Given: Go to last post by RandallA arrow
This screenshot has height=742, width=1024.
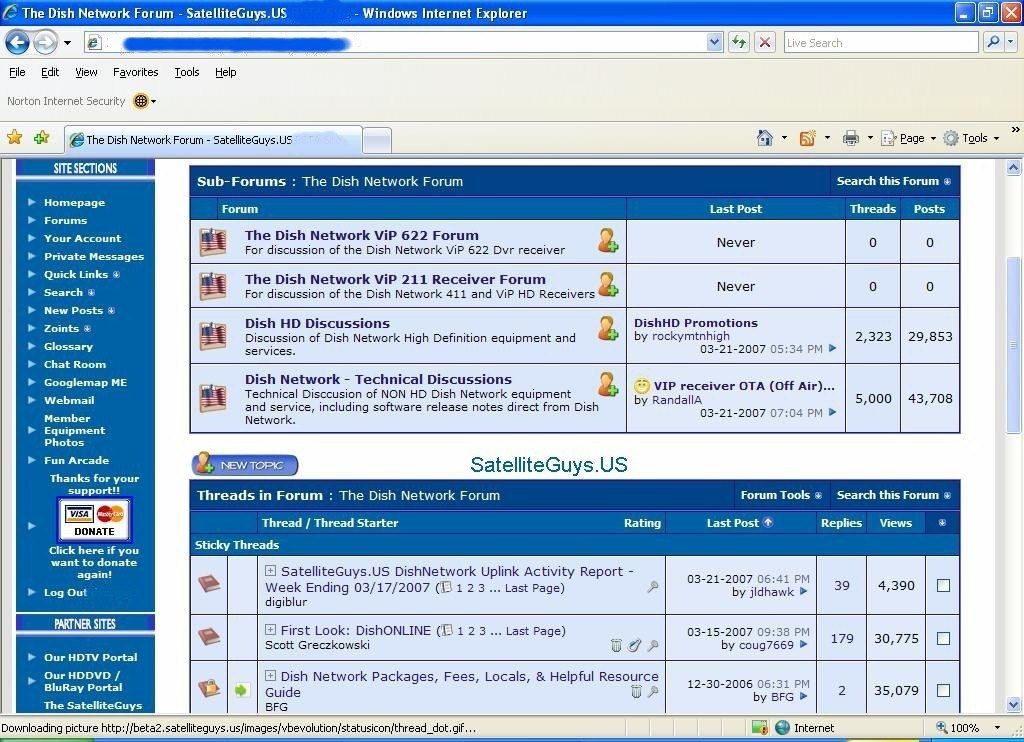Looking at the screenshot, I should tap(832, 412).
